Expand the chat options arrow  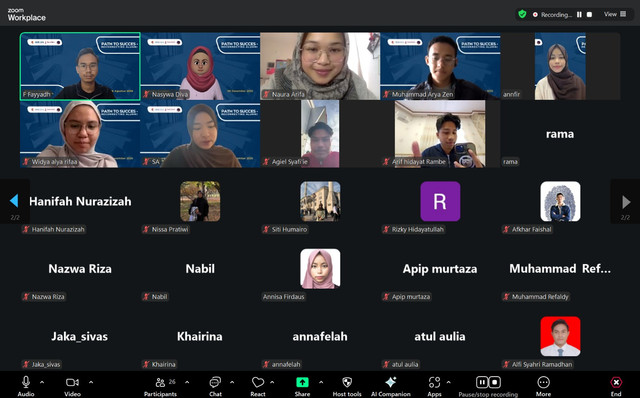232,382
